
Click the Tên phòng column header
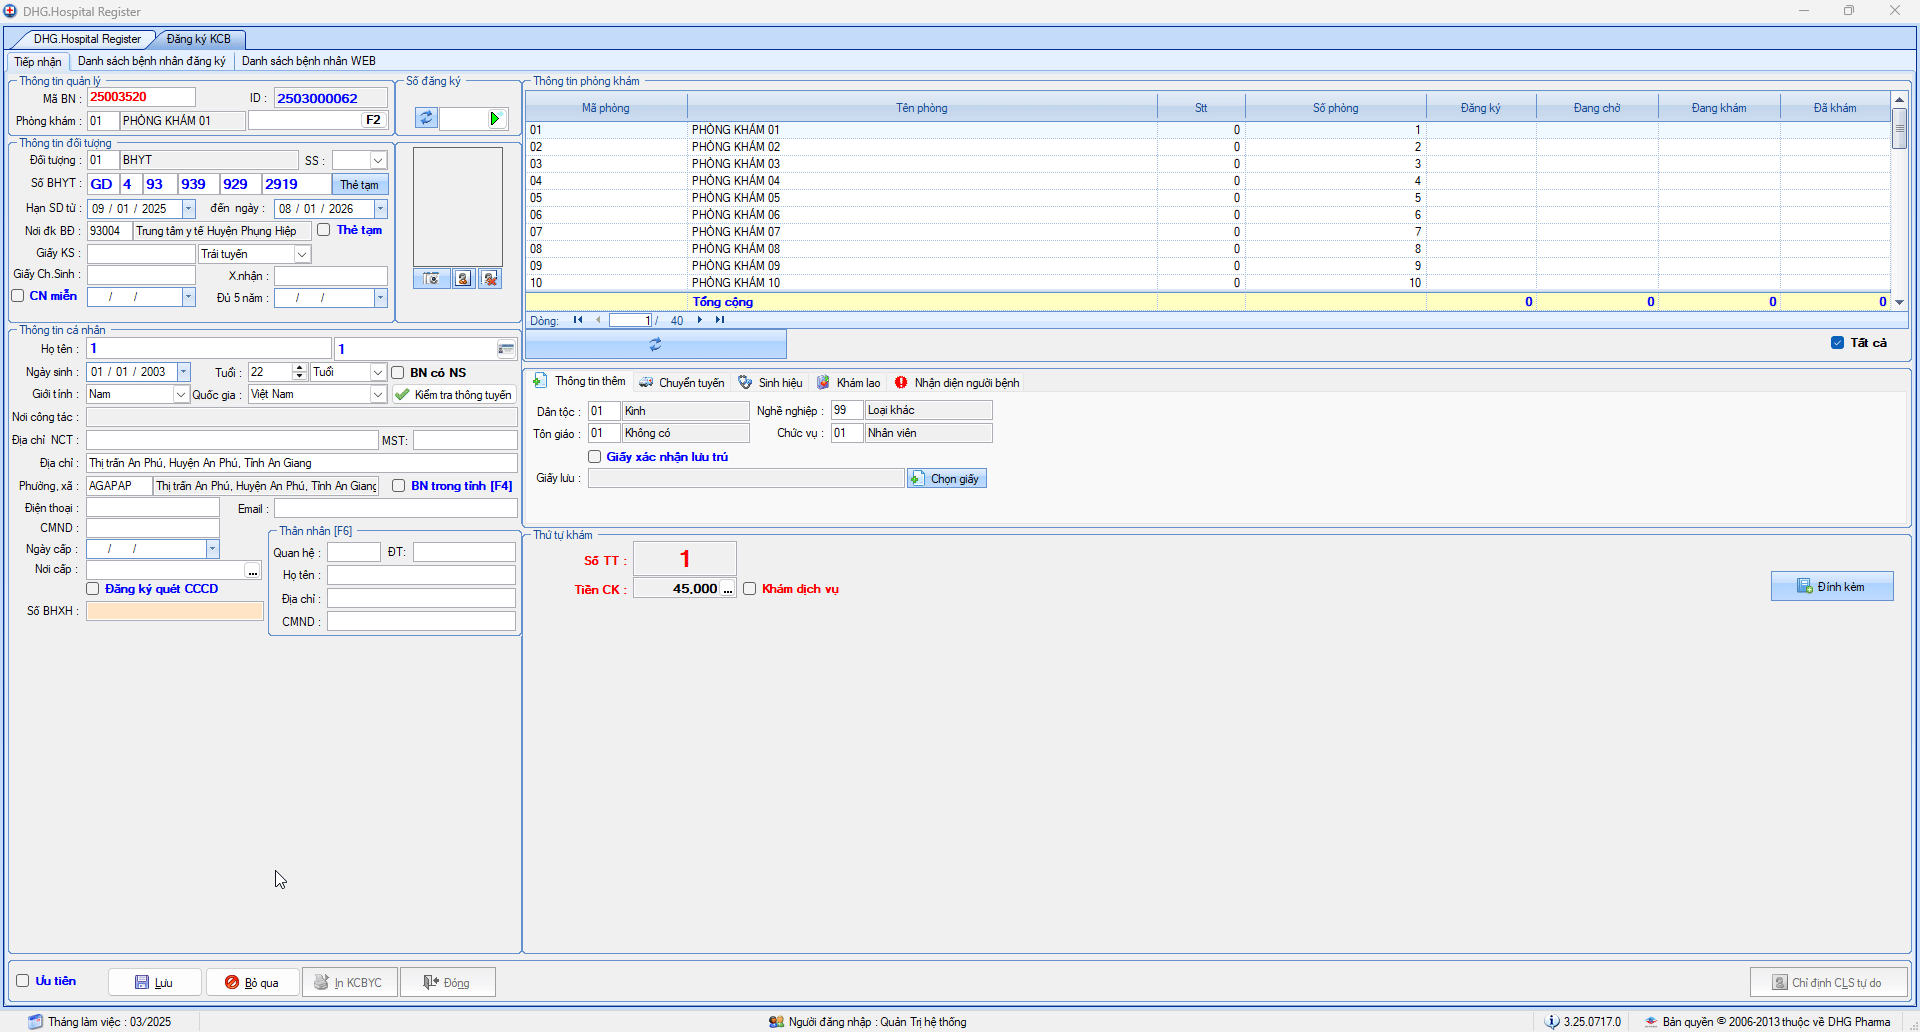[922, 108]
